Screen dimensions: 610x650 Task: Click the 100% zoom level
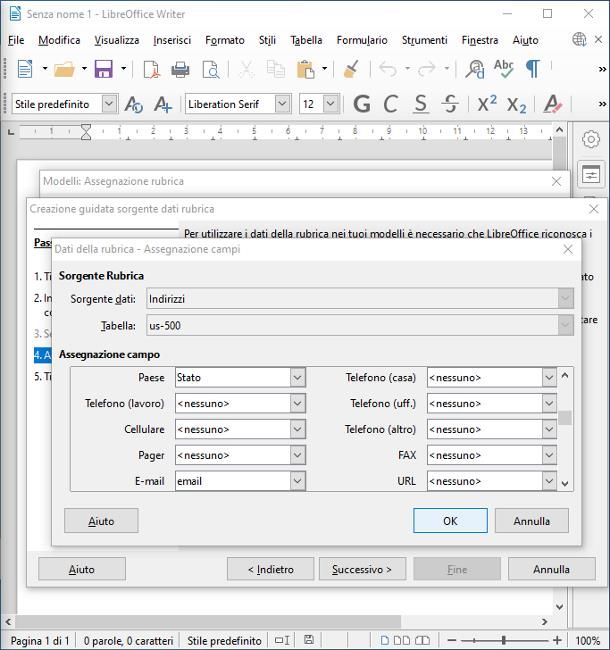[588, 640]
